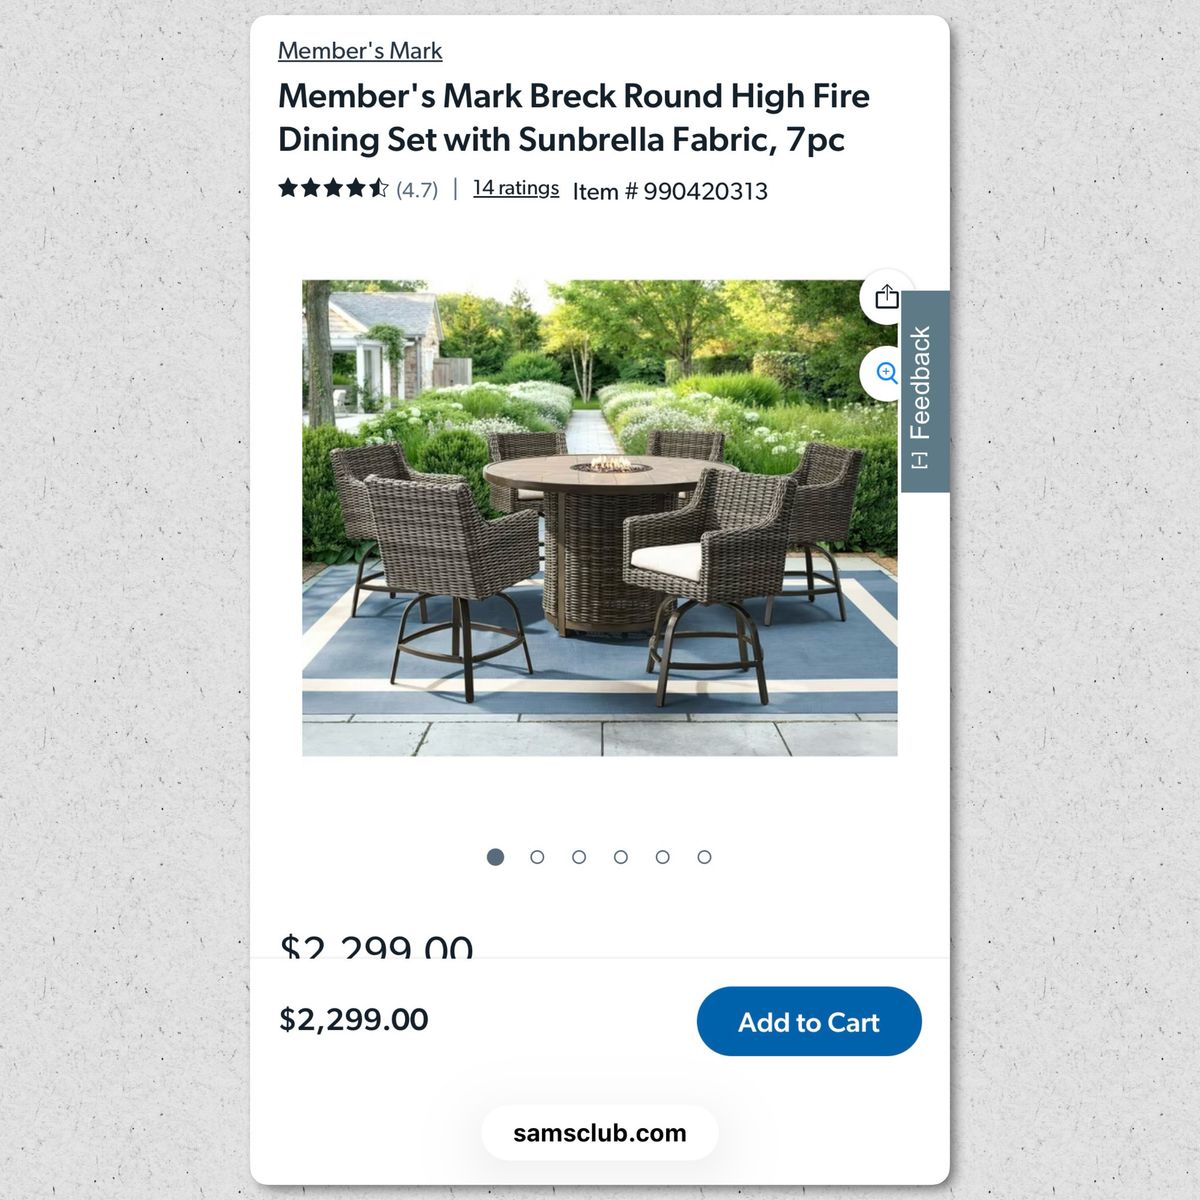Click the magnifier zoom icon on the image

[x=884, y=373]
